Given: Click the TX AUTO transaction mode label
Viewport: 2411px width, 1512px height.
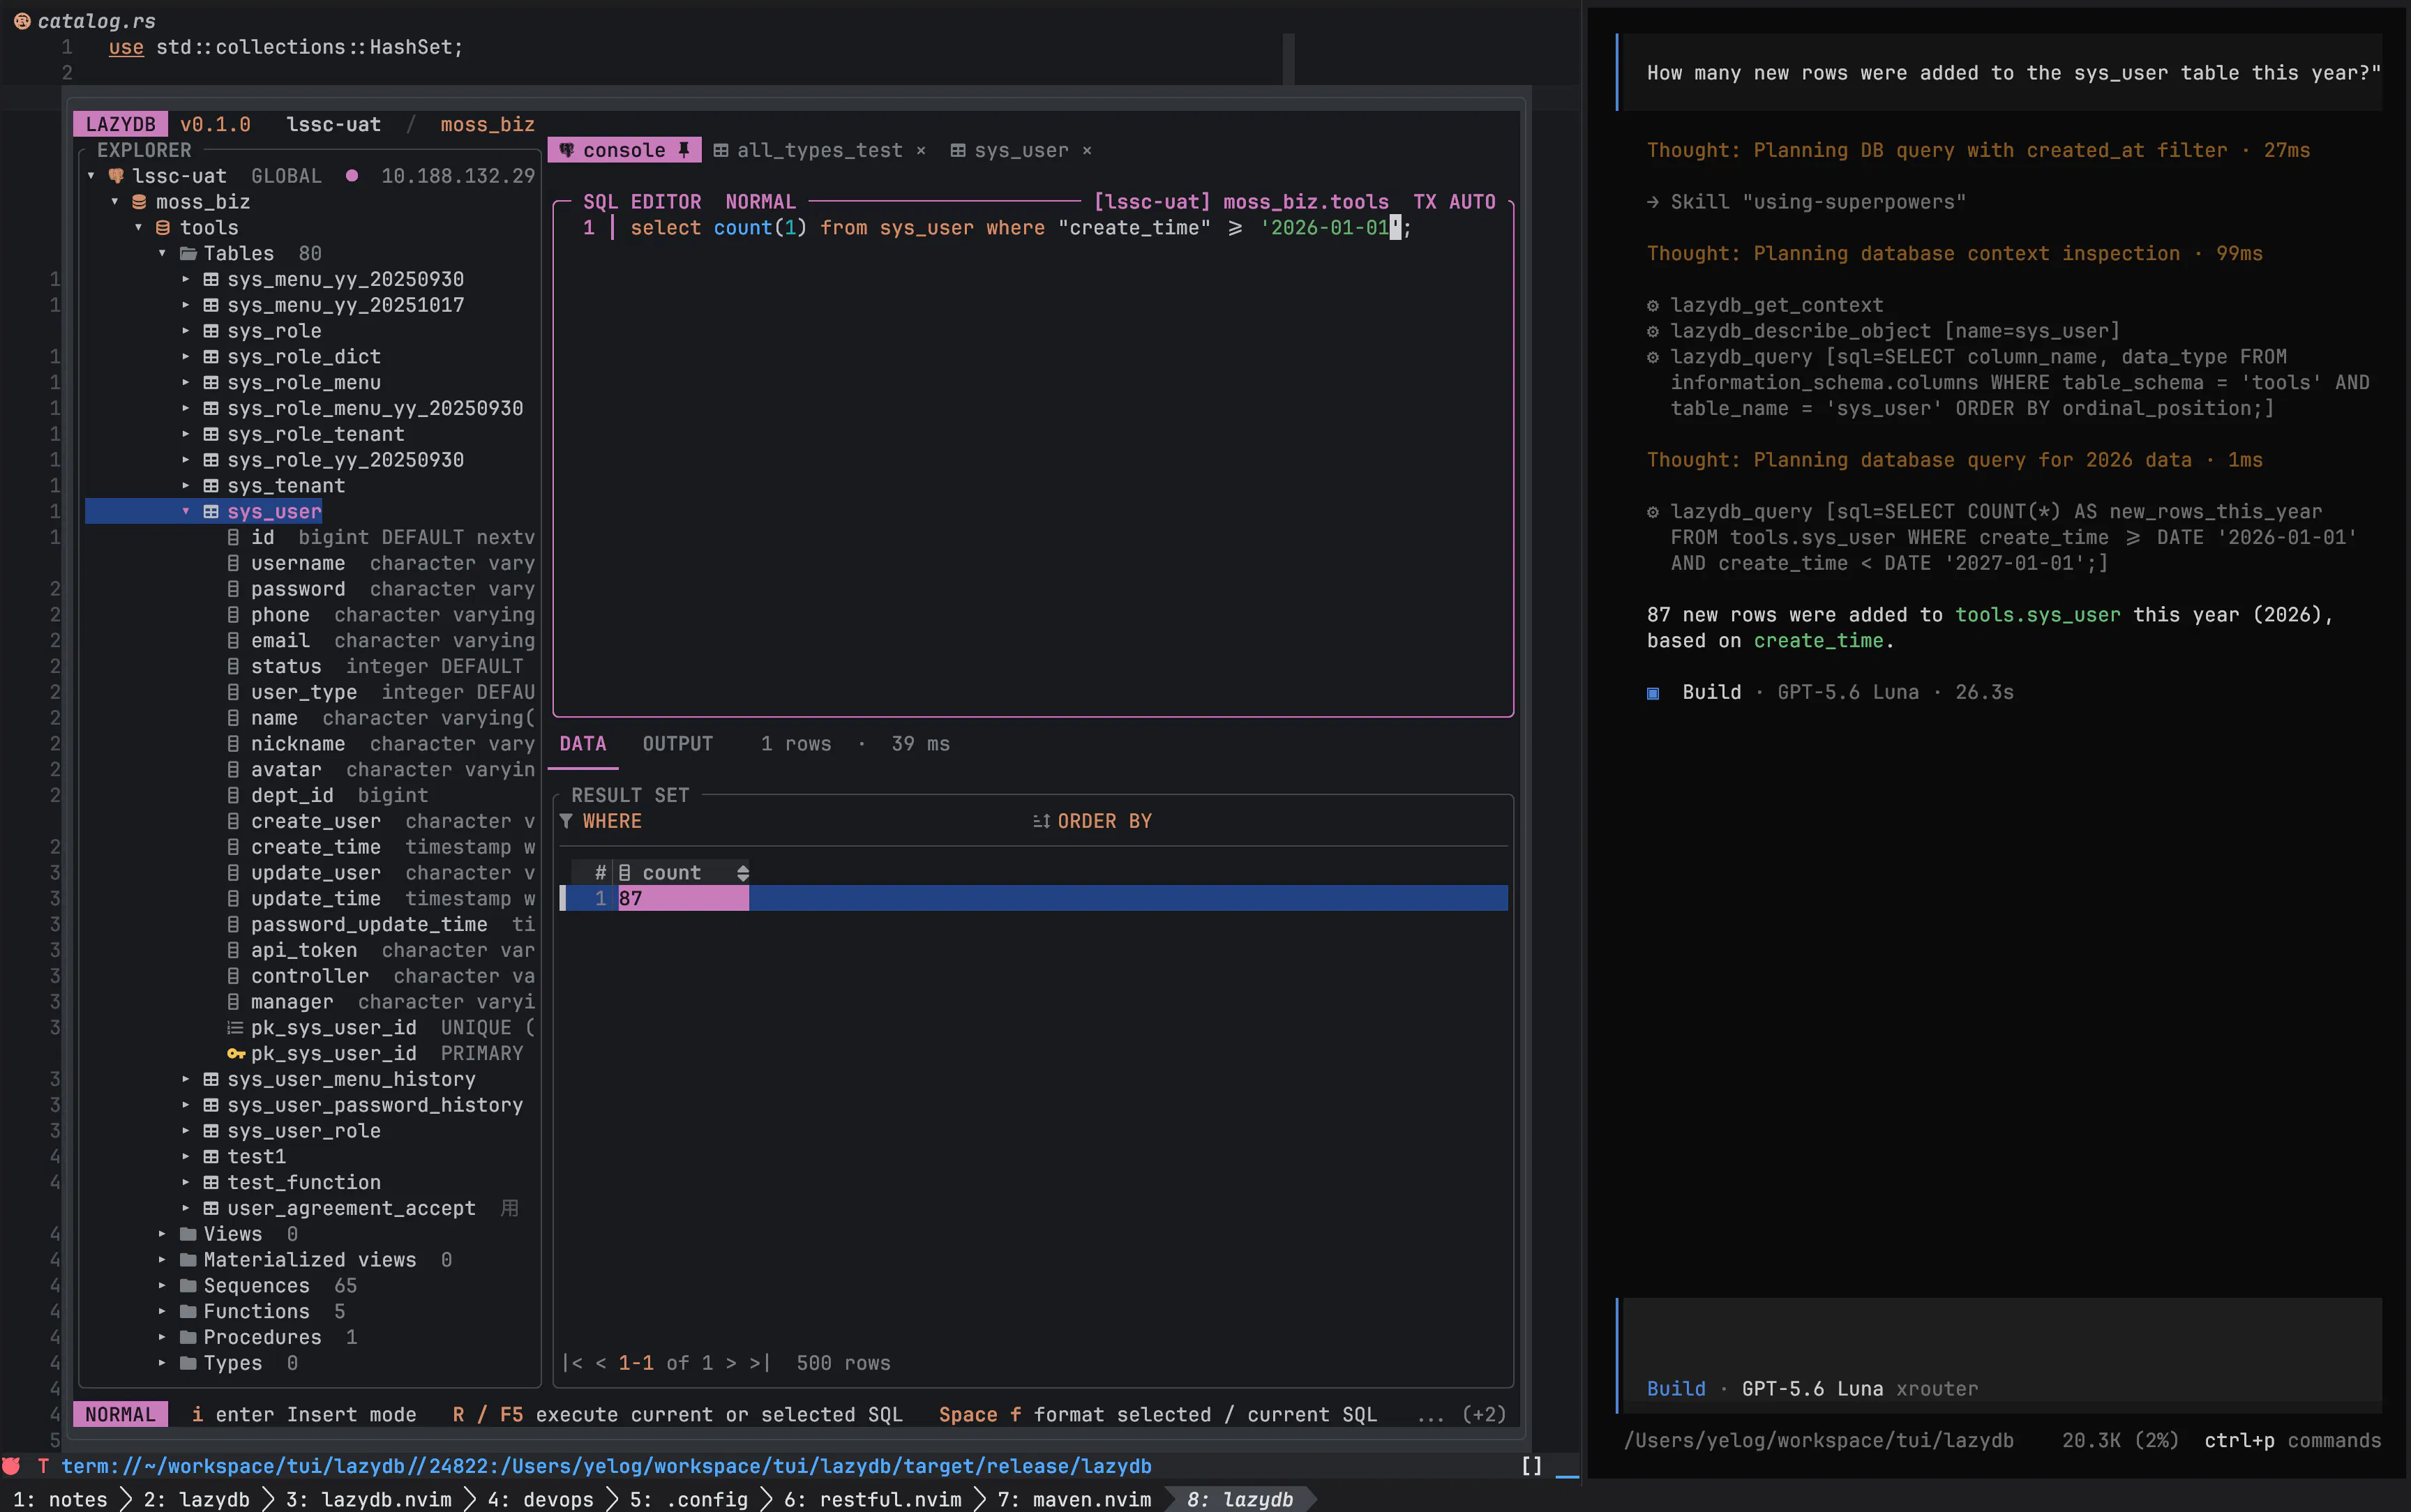Looking at the screenshot, I should point(1454,202).
